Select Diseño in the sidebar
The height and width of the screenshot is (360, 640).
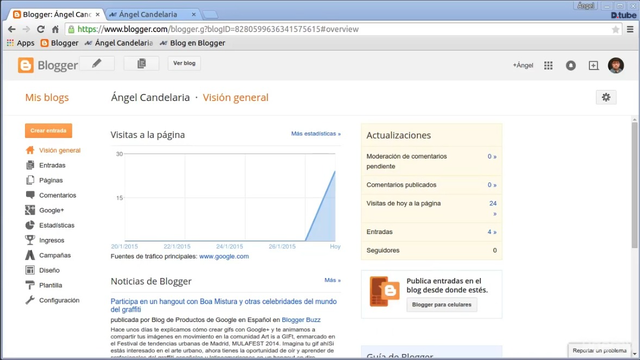coord(49,270)
